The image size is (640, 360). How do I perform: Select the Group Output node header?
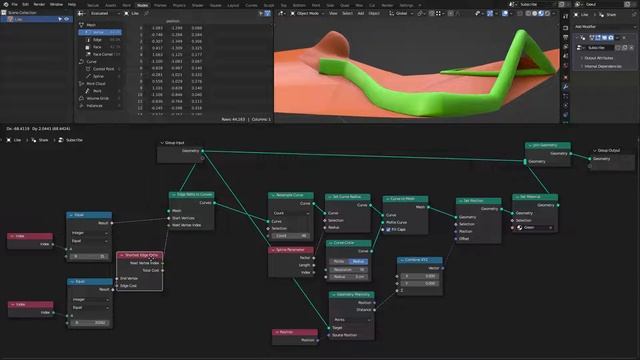tap(611, 151)
